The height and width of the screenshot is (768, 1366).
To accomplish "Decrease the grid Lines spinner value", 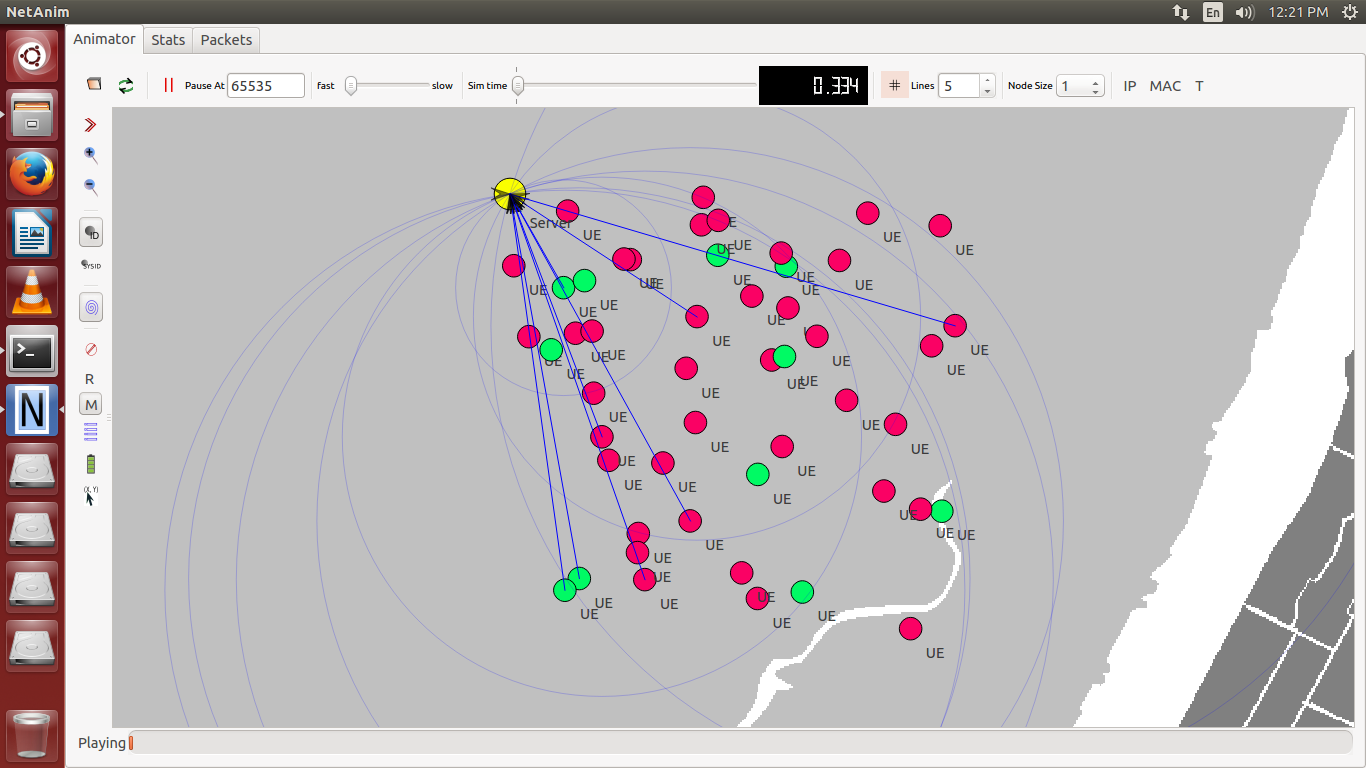I will (x=987, y=92).
